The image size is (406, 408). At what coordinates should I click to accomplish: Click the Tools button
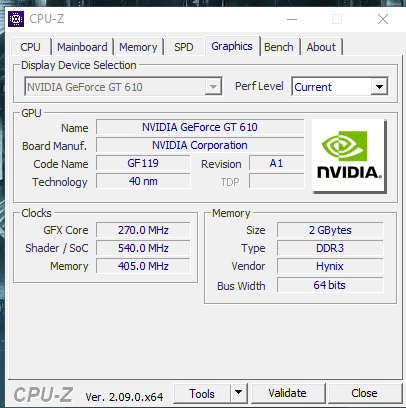click(x=202, y=393)
